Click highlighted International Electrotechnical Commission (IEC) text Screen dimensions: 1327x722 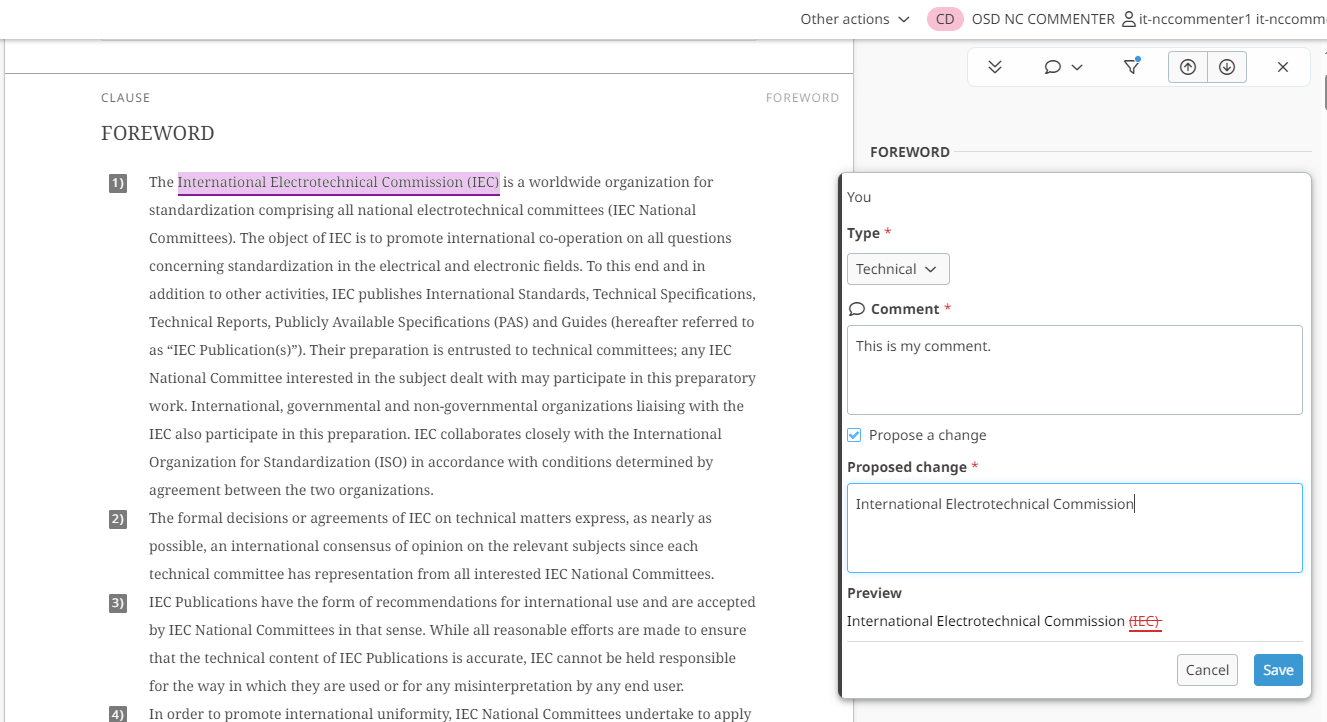(x=338, y=182)
